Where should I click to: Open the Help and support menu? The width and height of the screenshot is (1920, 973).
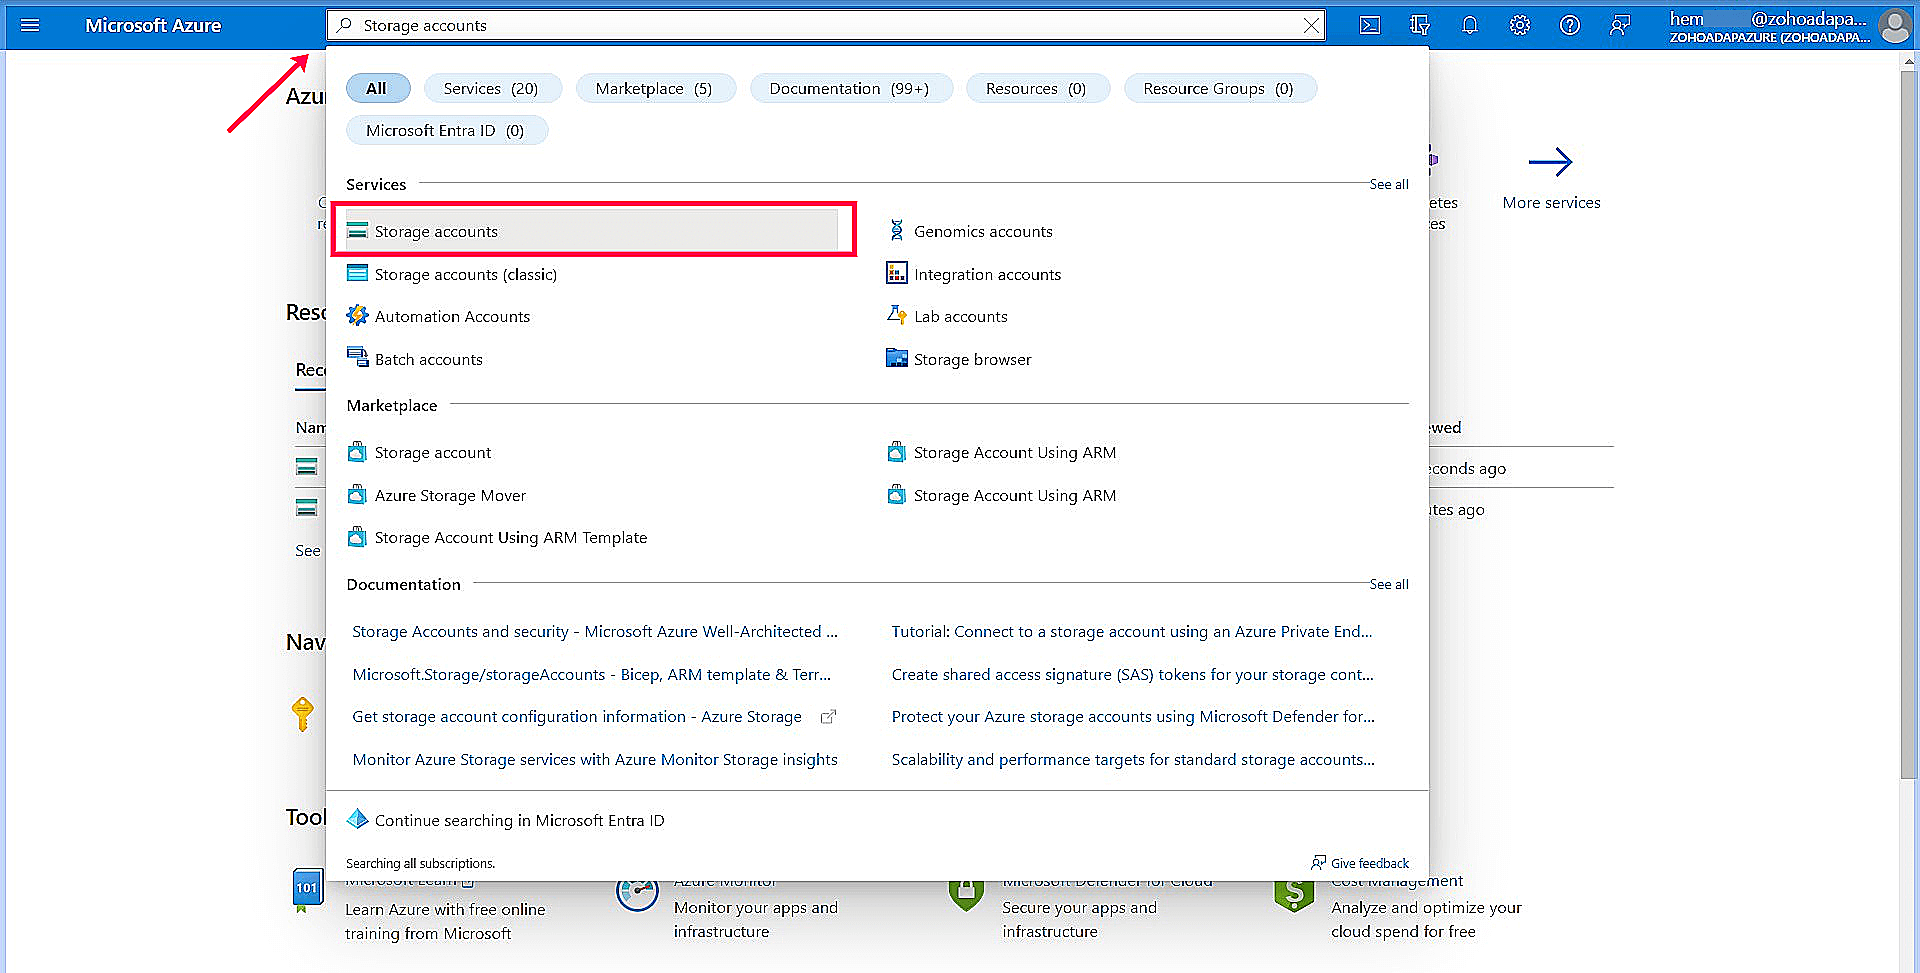[x=1569, y=25]
